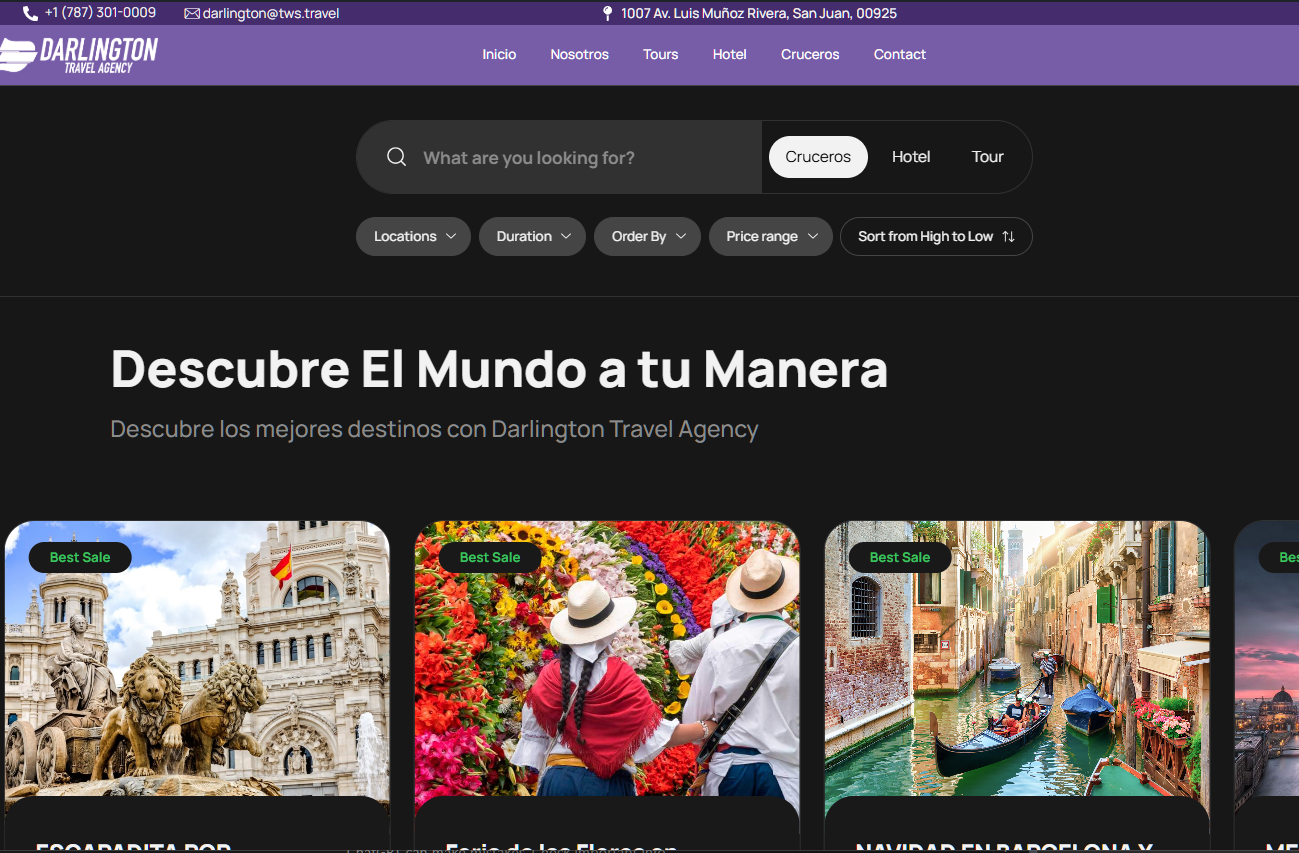Expand the Duration filter dropdown
The width and height of the screenshot is (1299, 853).
click(532, 237)
